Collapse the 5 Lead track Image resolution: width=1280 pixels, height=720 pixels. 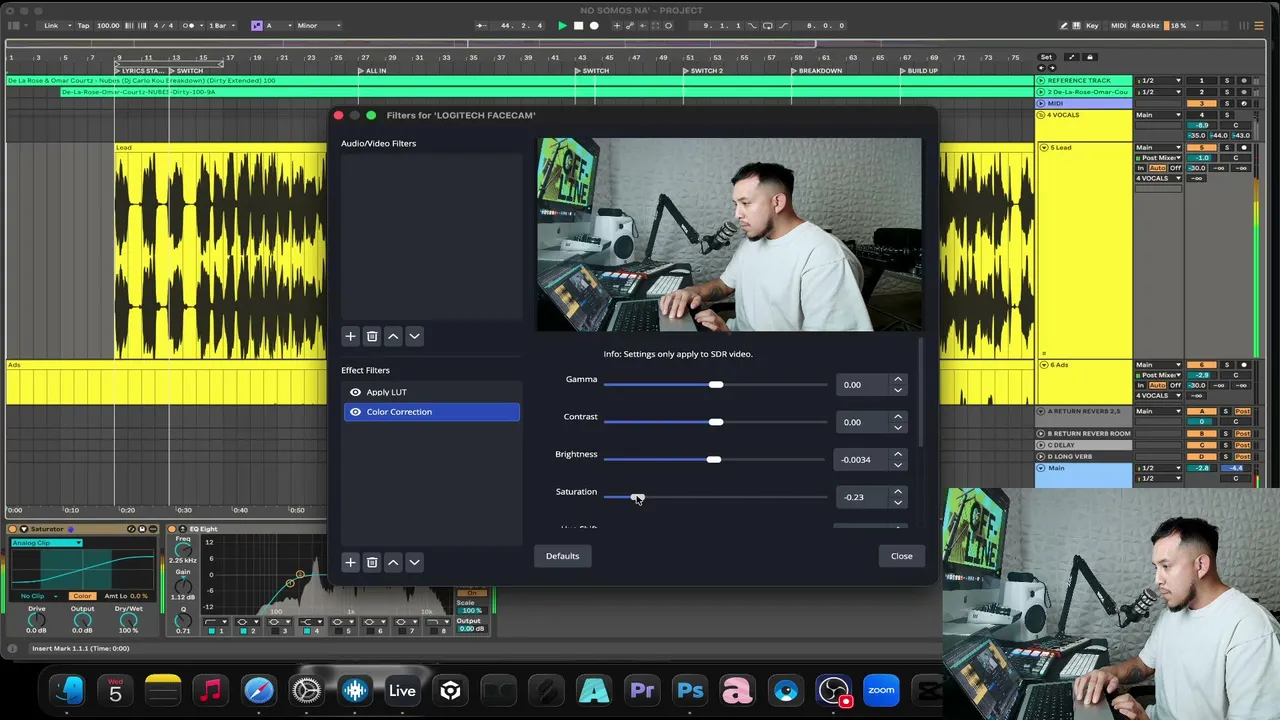(1044, 148)
